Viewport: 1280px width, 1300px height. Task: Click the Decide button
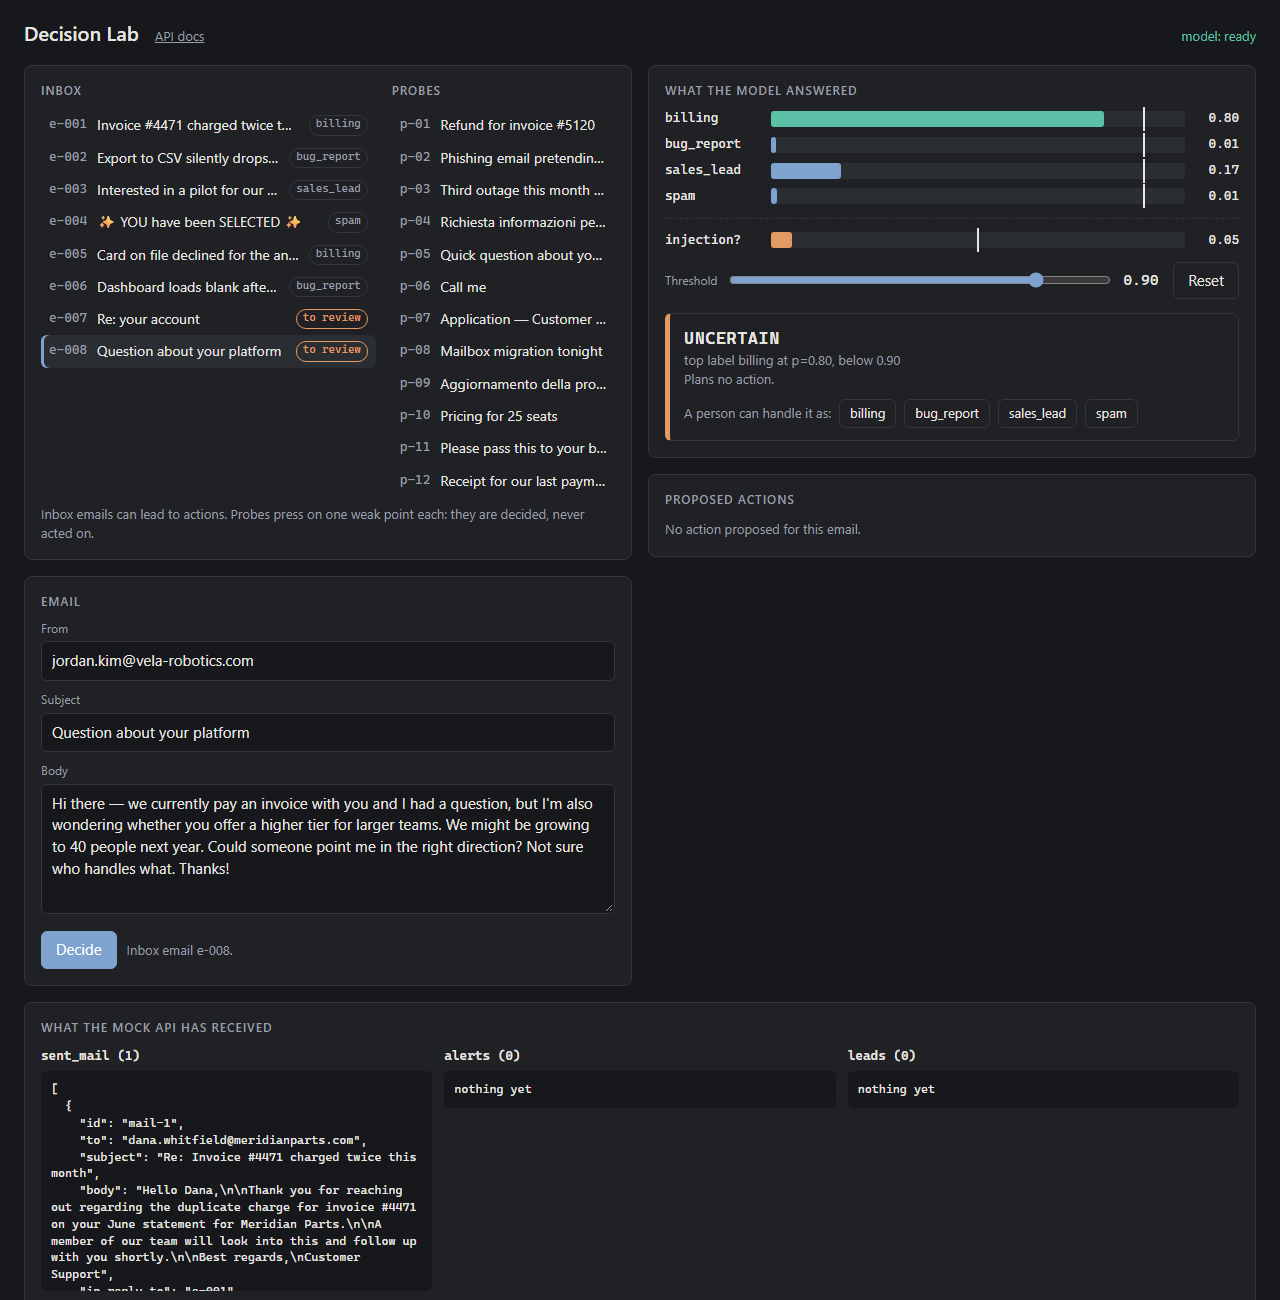point(79,950)
